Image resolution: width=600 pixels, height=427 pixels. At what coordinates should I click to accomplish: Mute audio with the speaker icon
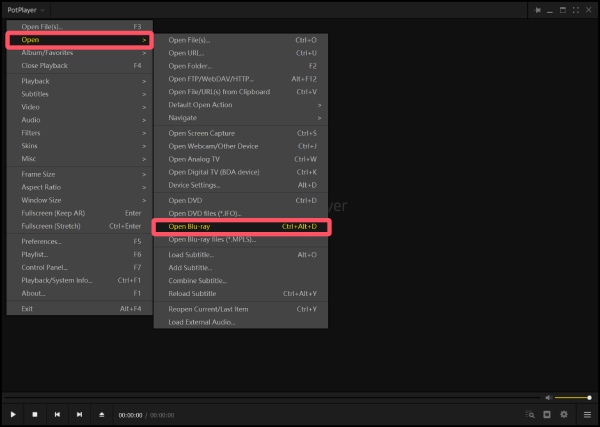click(548, 398)
